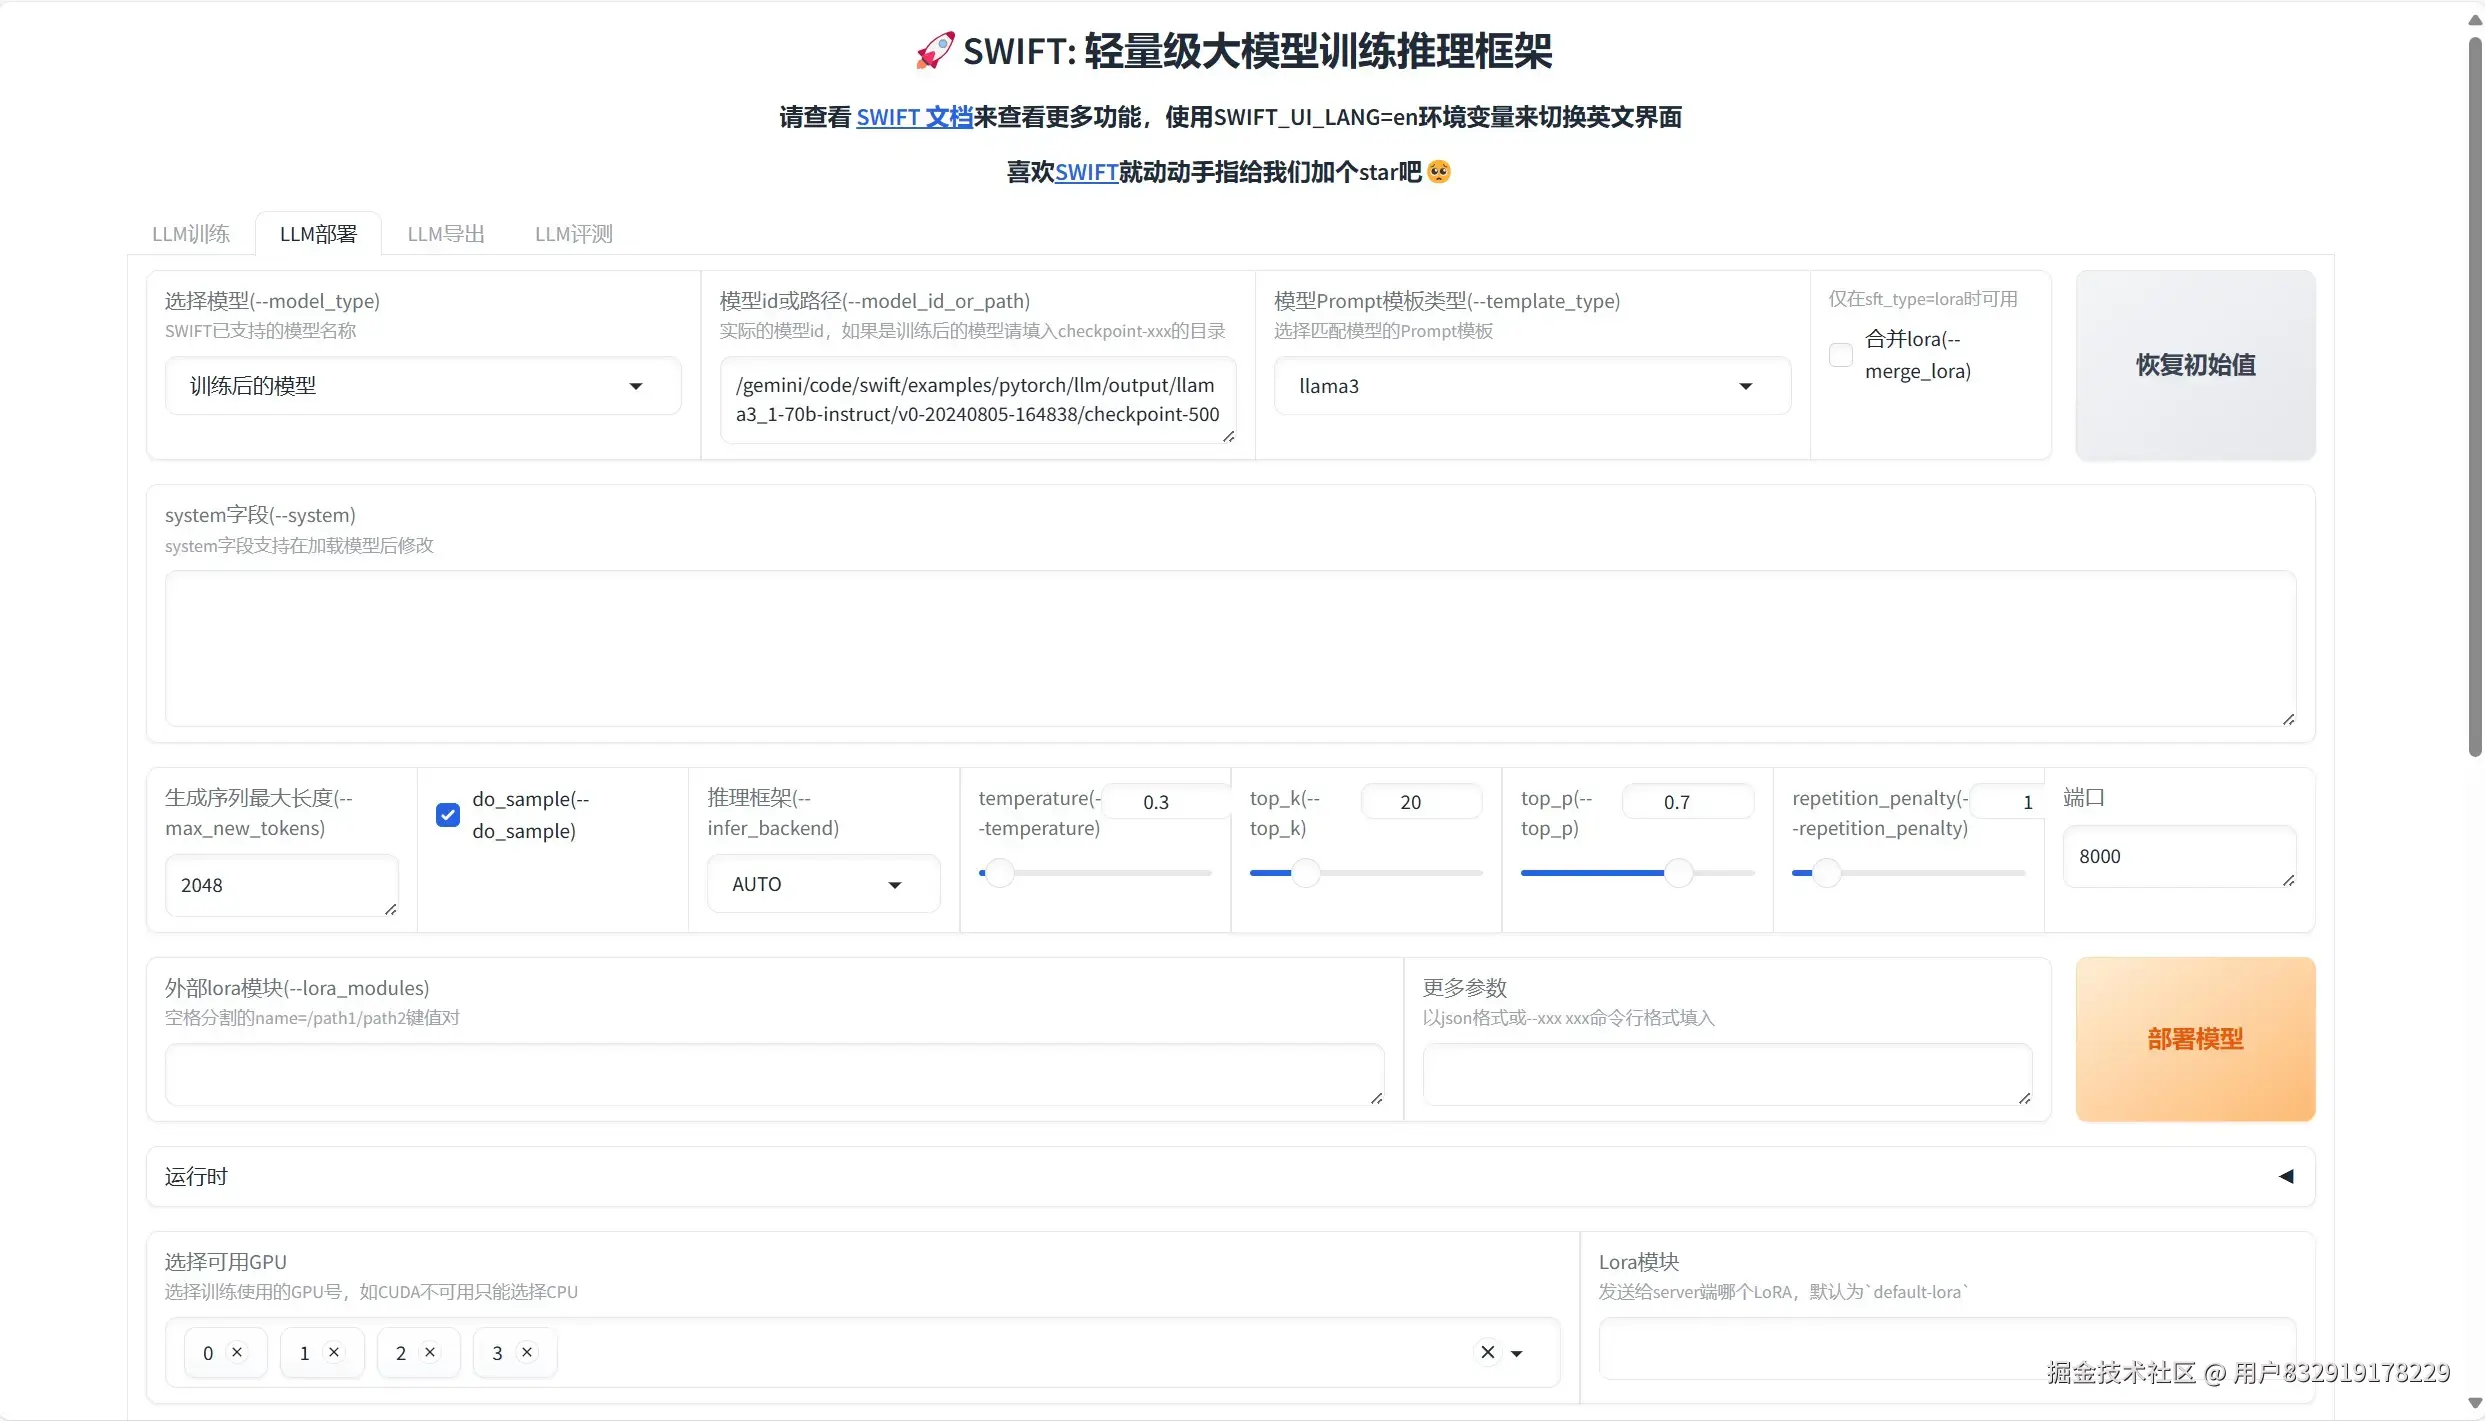Image resolution: width=2485 pixels, height=1421 pixels.
Task: Remove GPU 3 tag with its x icon
Action: pos(527,1352)
